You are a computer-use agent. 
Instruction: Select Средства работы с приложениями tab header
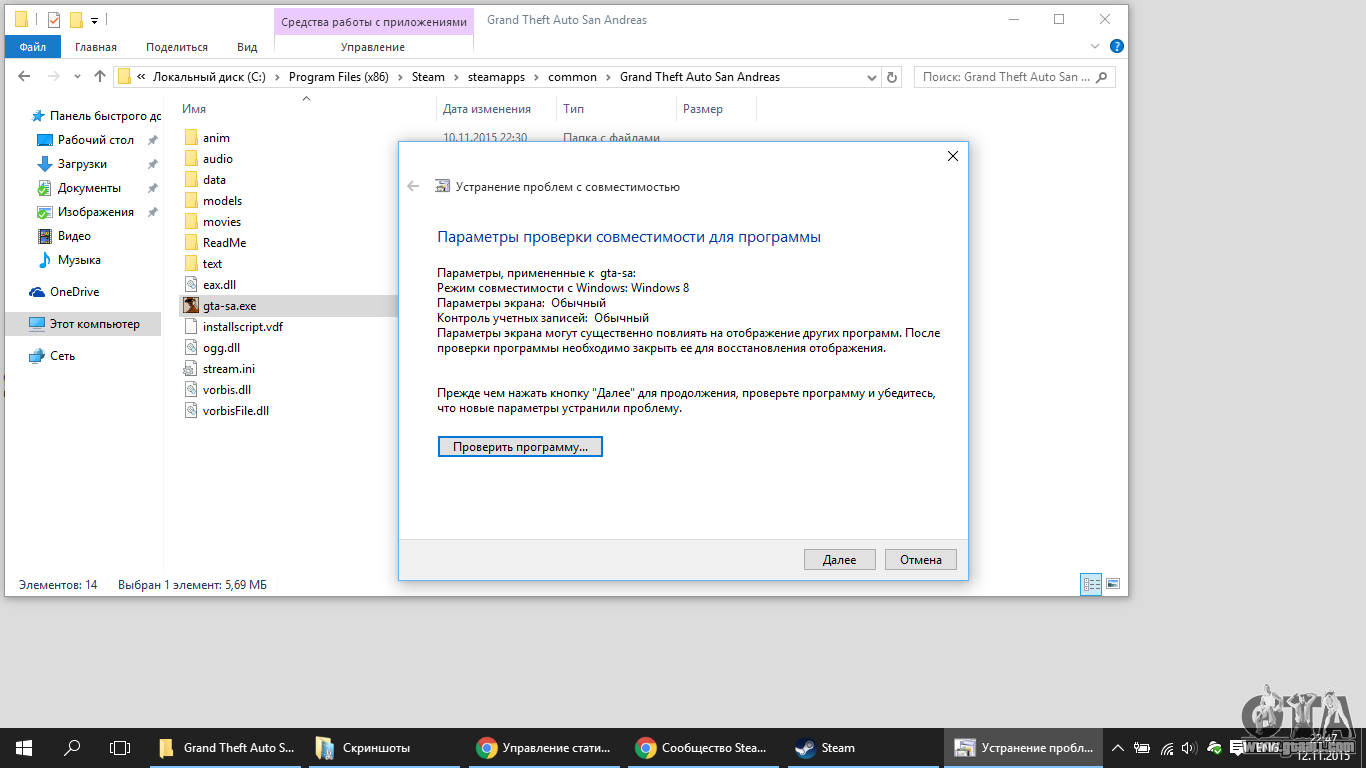coord(373,21)
